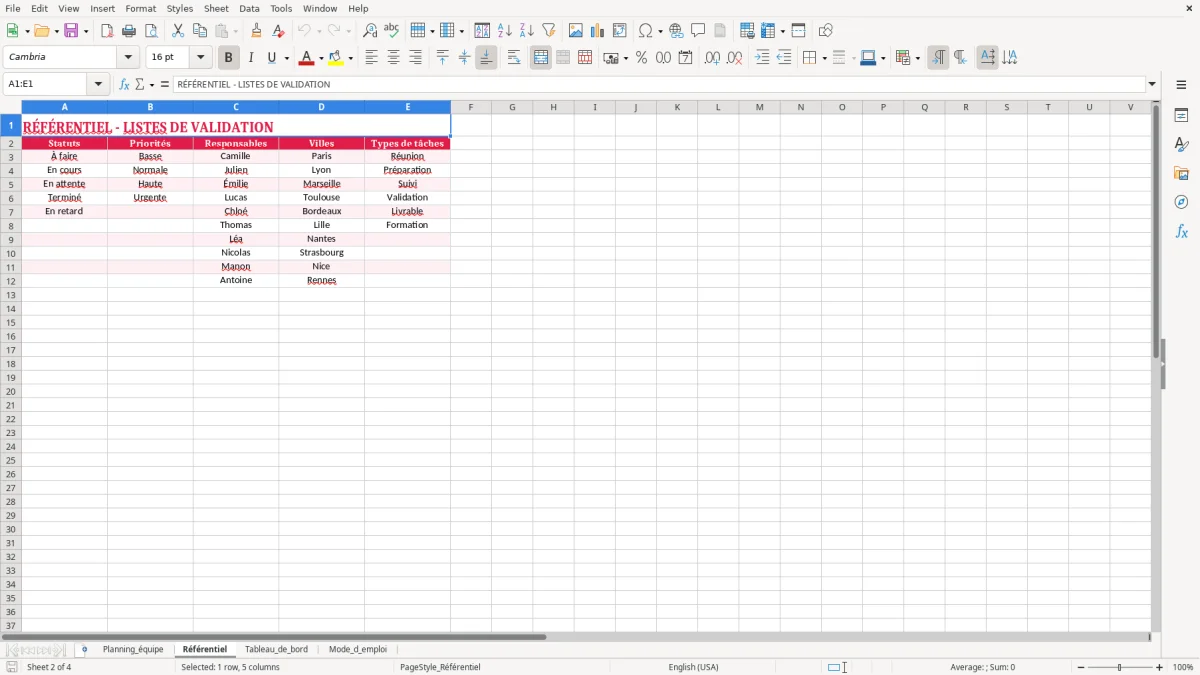1200x675 pixels.
Task: Open the Borders dropdown arrow
Action: [x=823, y=58]
